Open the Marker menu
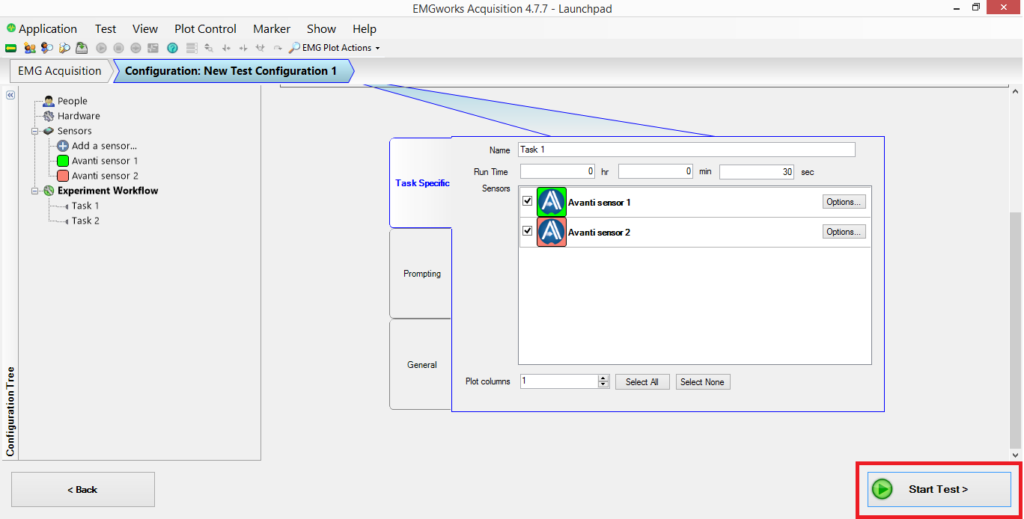Viewport: 1024px width, 519px height. (272, 29)
